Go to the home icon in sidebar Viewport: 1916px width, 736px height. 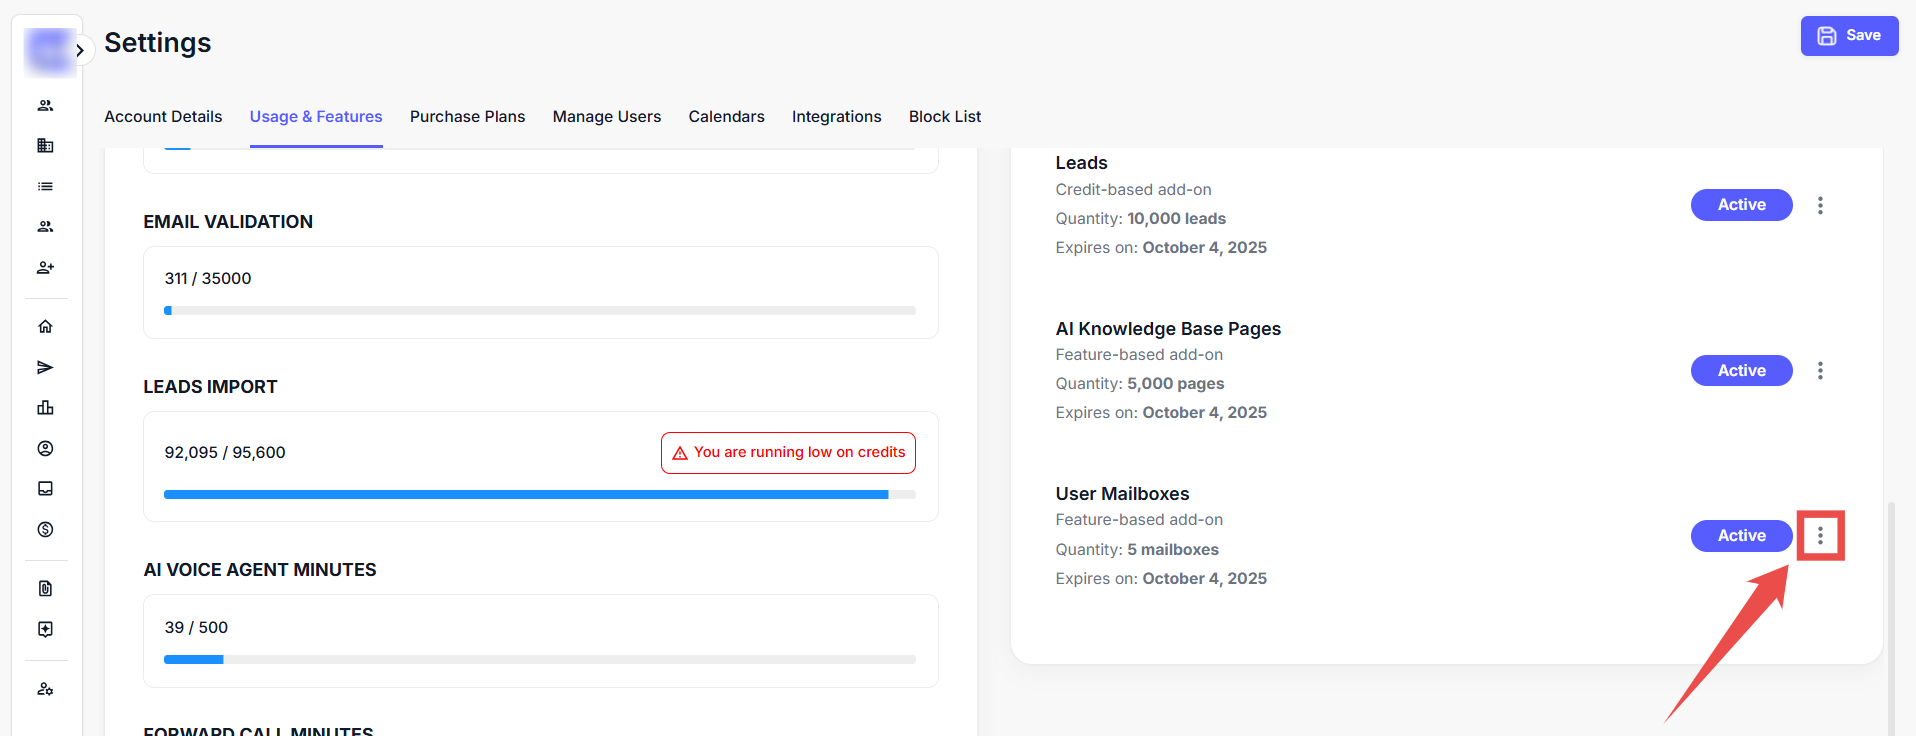click(x=45, y=327)
